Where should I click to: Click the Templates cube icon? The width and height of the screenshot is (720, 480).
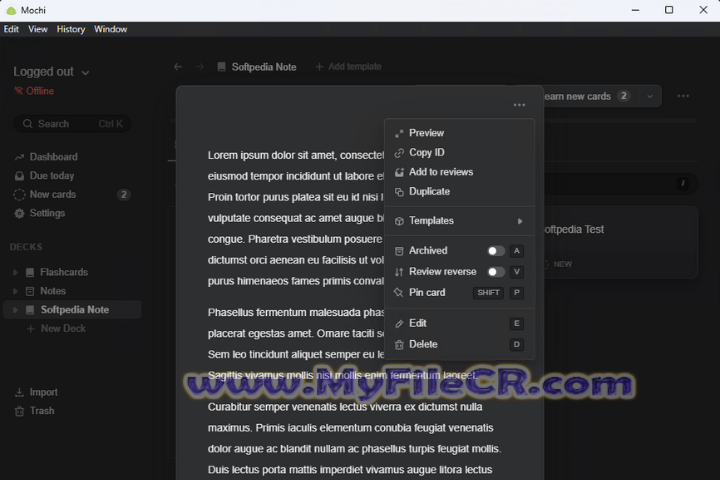[x=399, y=221]
